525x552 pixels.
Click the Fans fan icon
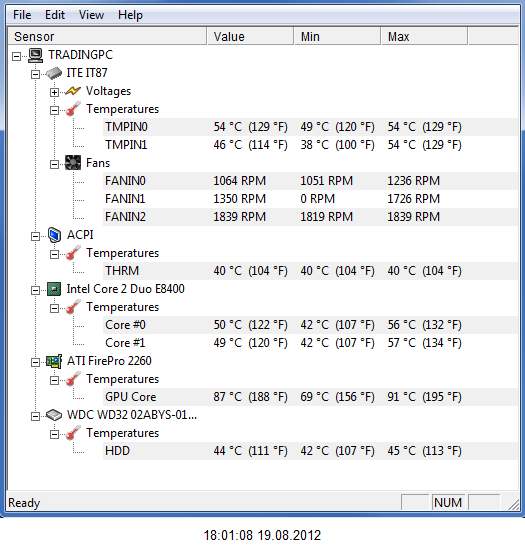coord(73,163)
